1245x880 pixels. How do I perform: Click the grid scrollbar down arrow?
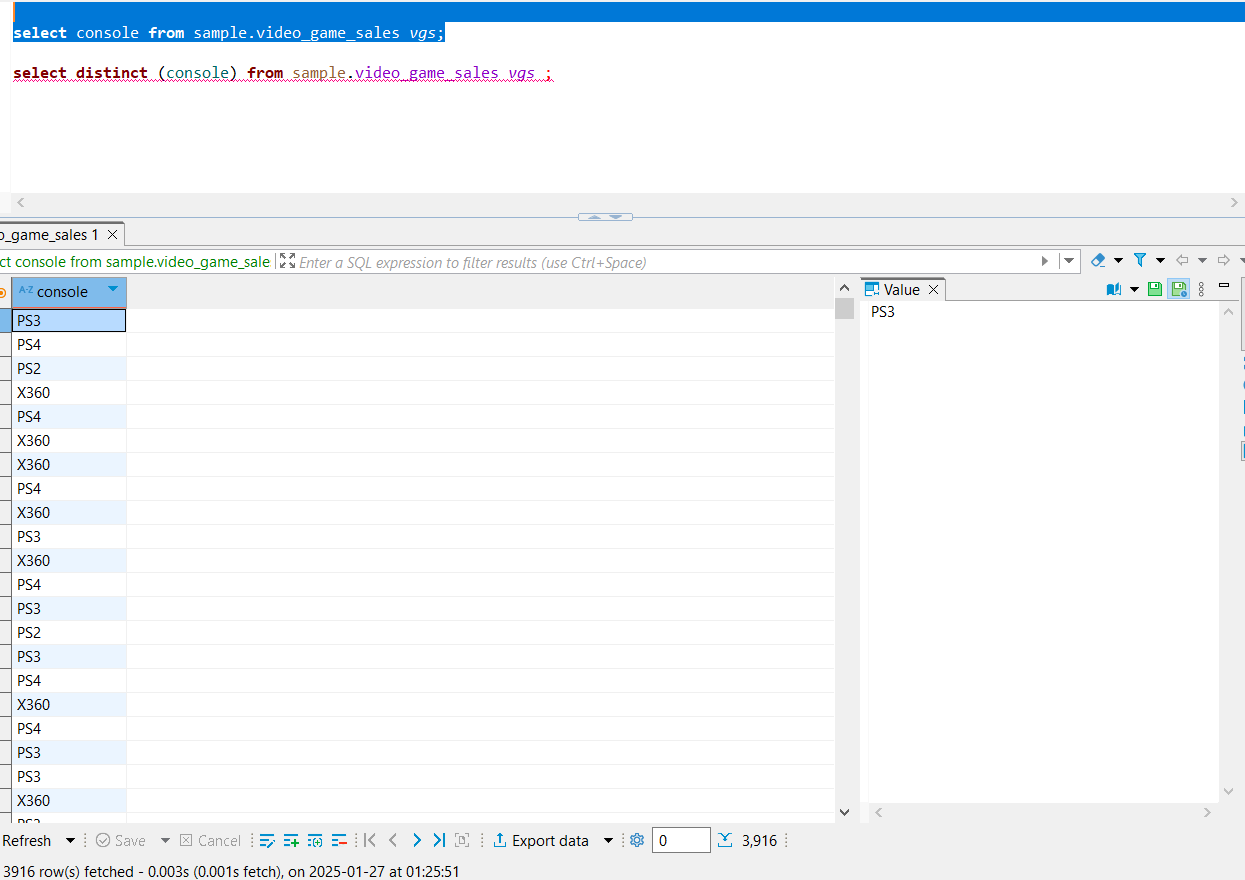844,812
